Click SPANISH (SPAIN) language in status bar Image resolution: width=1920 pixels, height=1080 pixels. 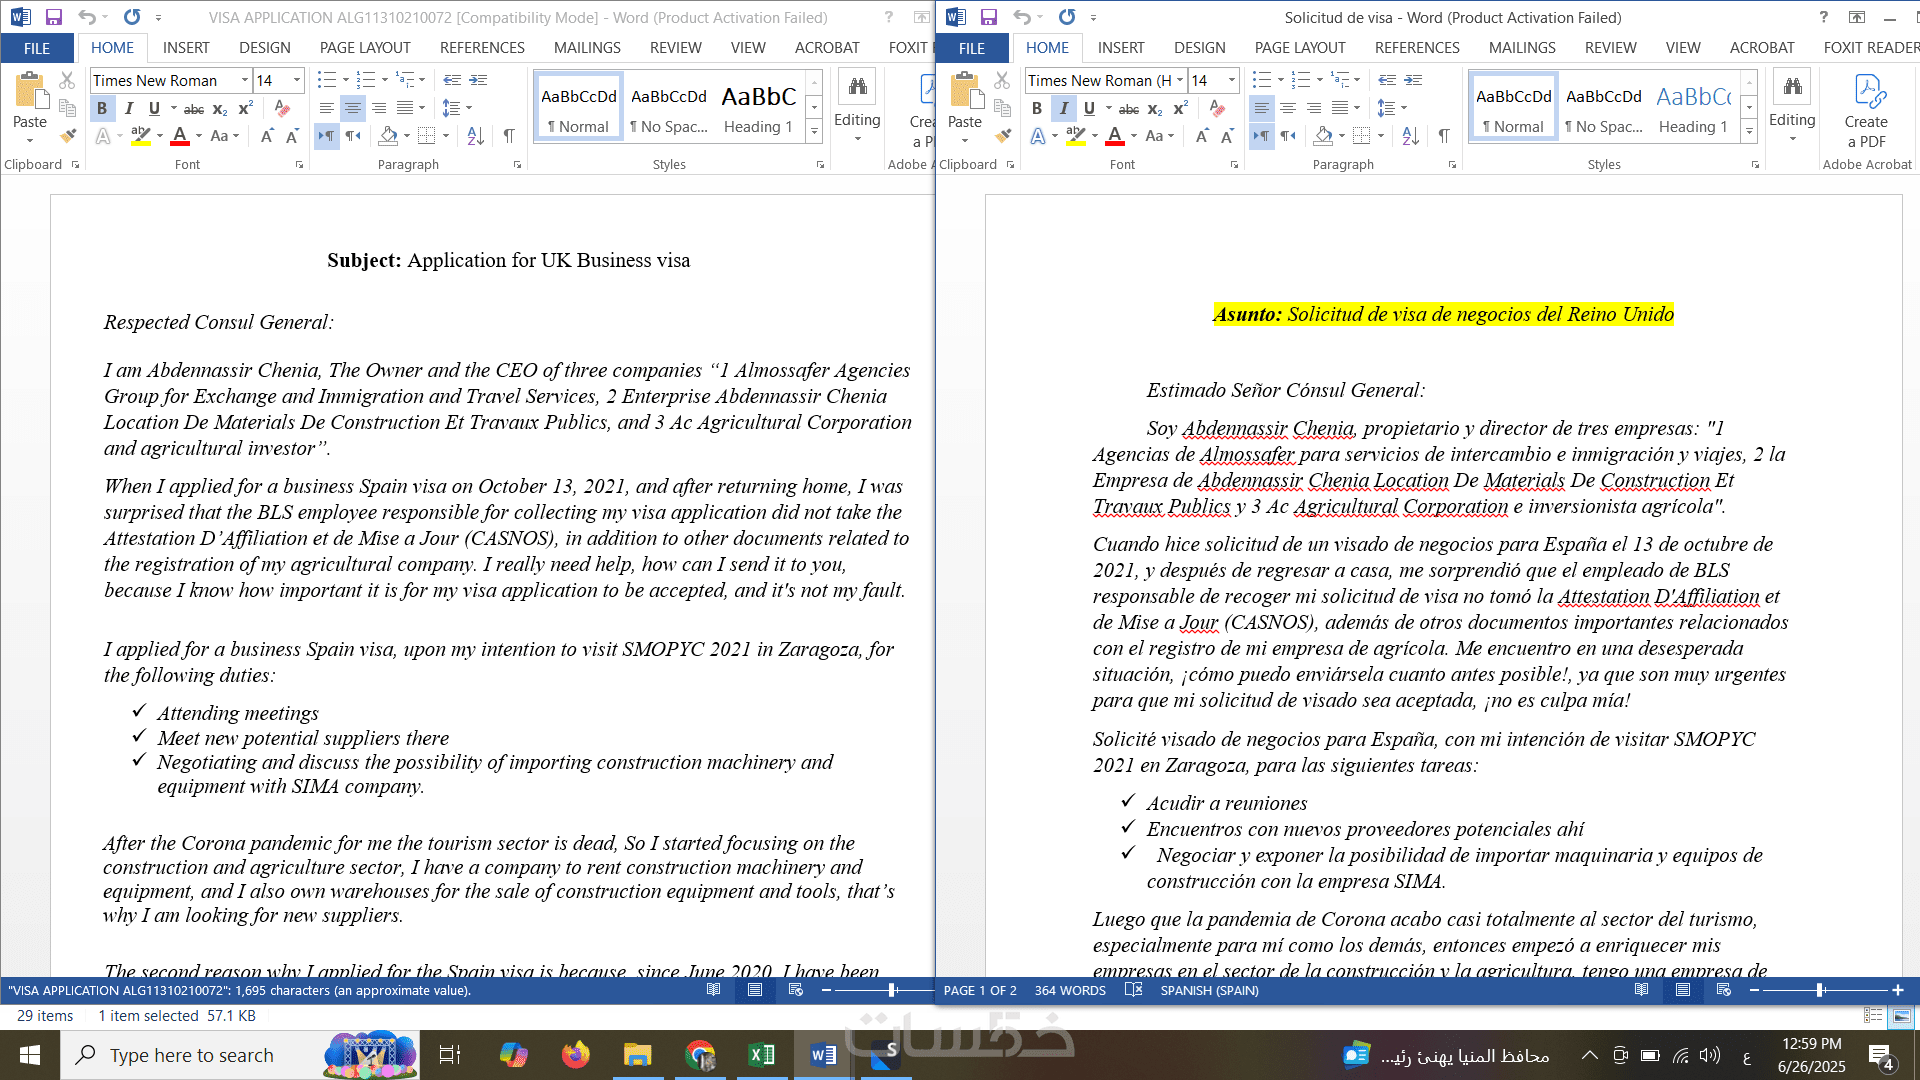(x=1209, y=990)
